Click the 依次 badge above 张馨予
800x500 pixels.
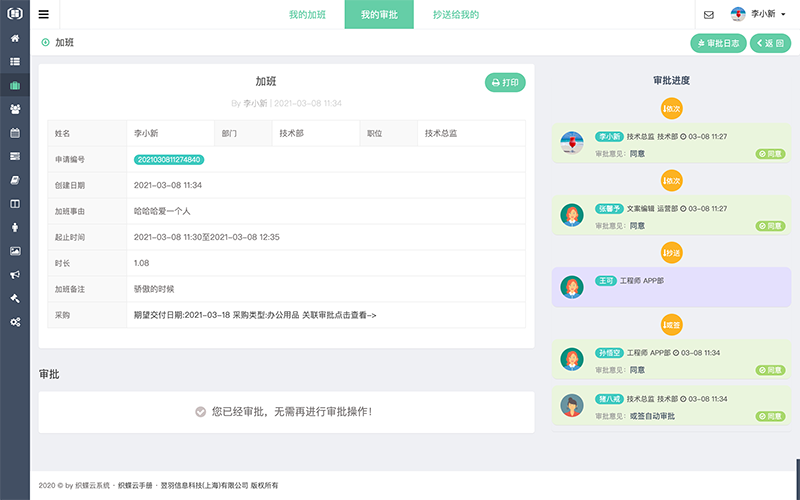tap(671, 181)
